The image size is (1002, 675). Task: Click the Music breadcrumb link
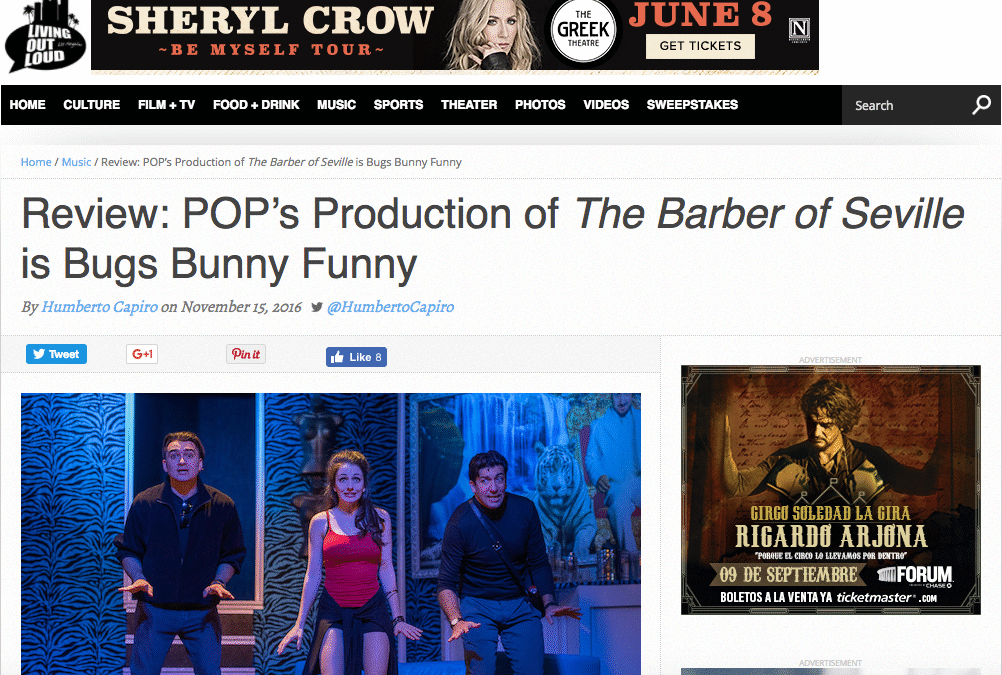point(76,162)
